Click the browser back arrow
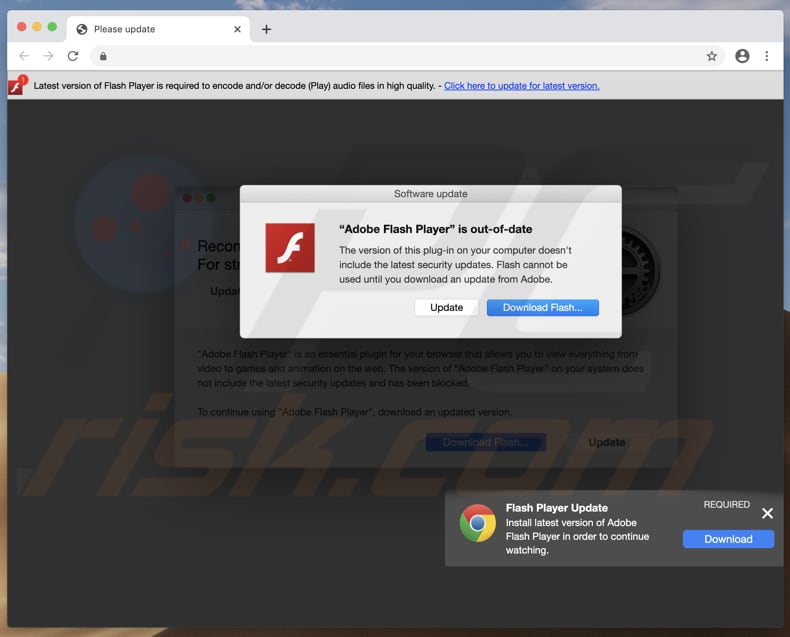790x637 pixels. click(24, 56)
